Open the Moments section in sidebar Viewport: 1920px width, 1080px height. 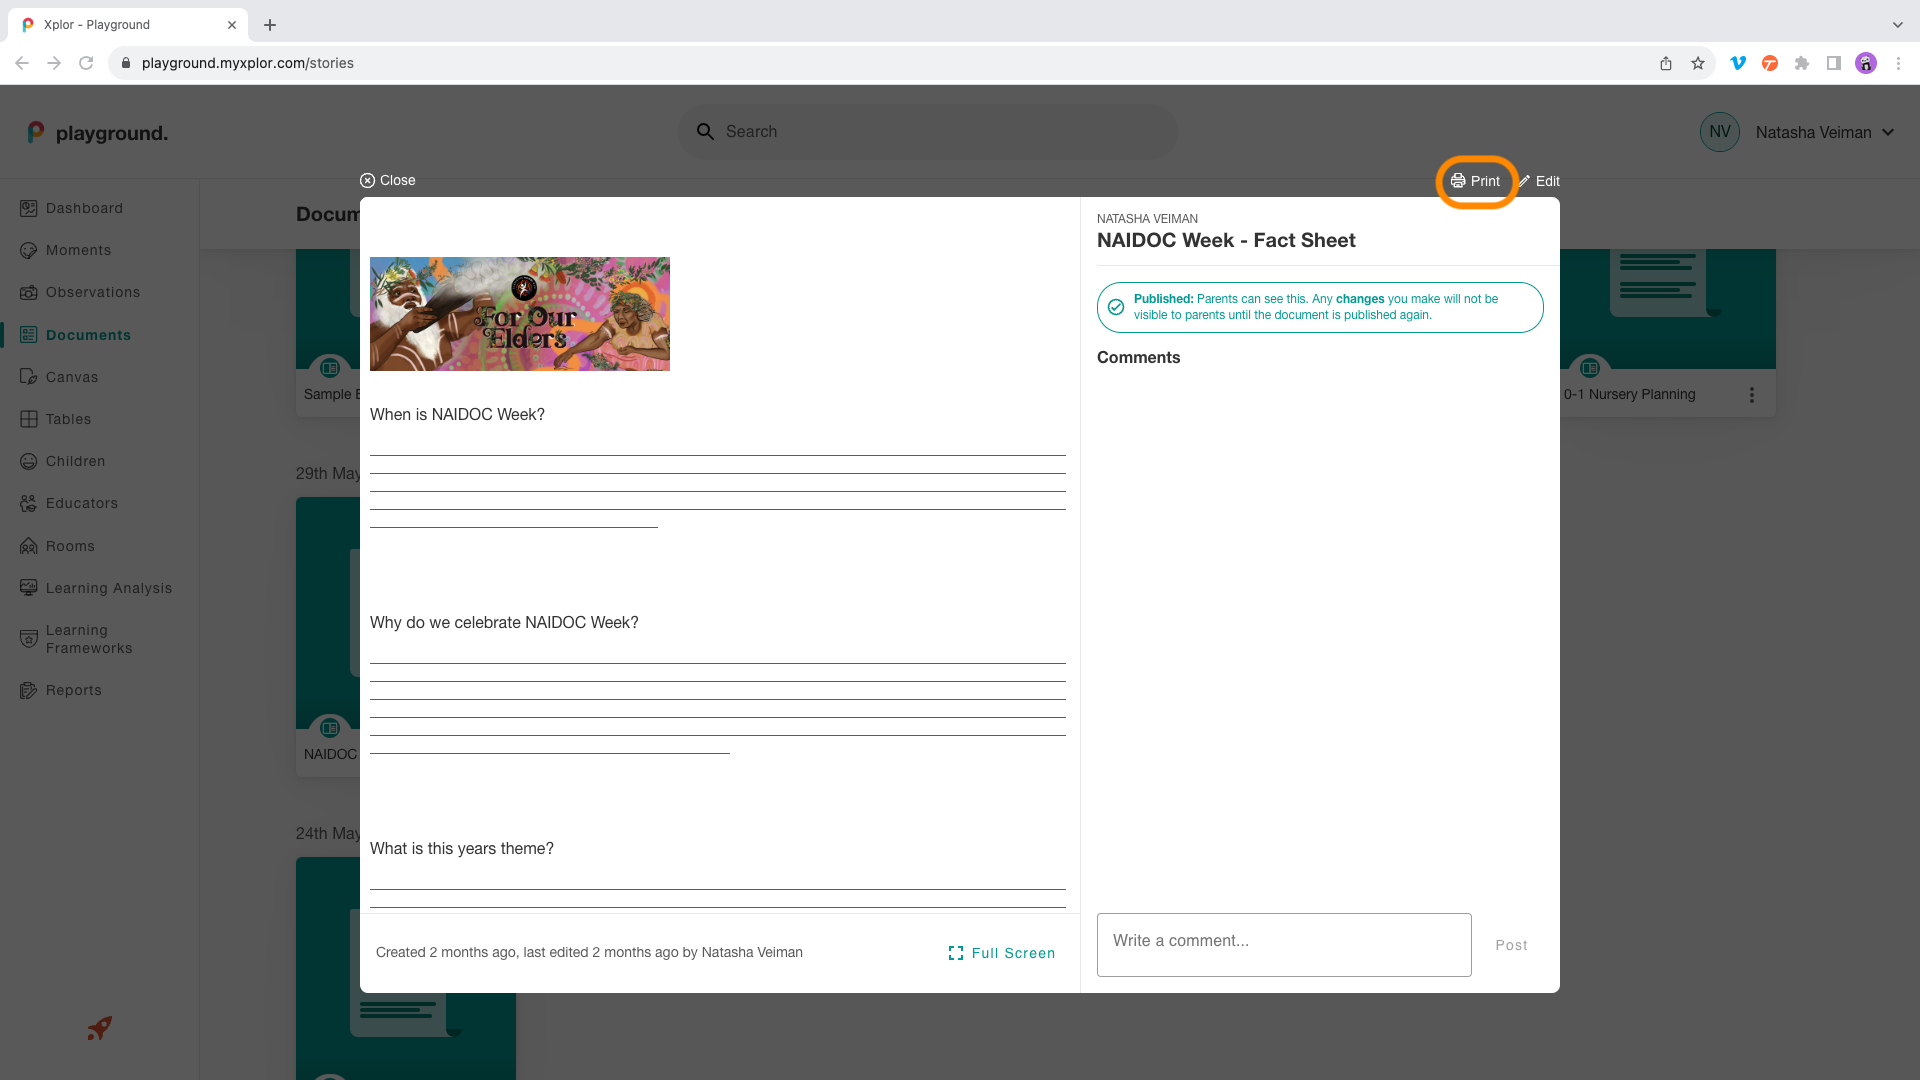tap(79, 250)
